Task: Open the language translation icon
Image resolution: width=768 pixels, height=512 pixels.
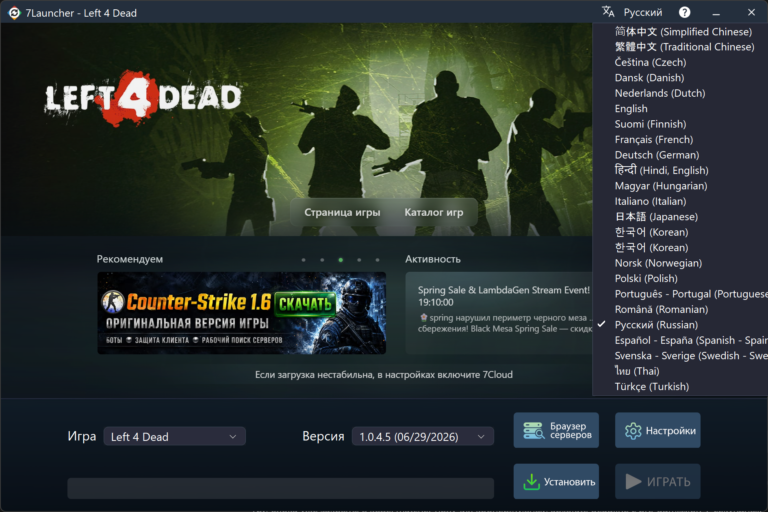Action: pyautogui.click(x=608, y=12)
